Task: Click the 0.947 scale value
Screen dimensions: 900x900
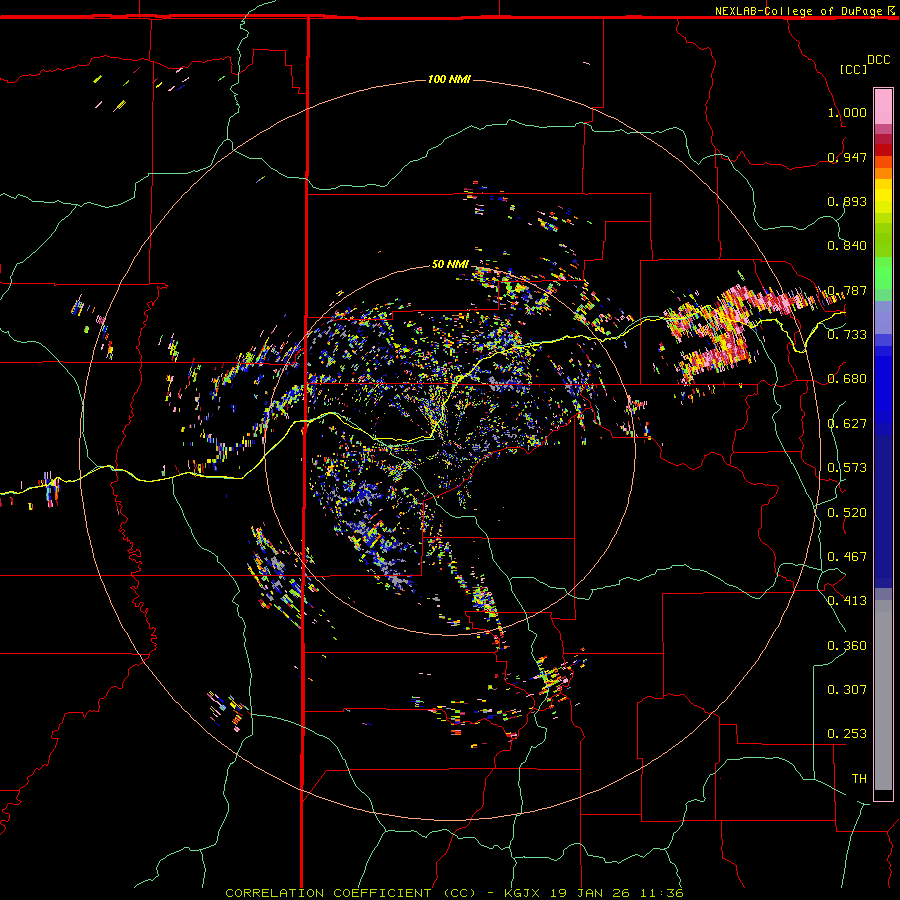Action: (847, 157)
